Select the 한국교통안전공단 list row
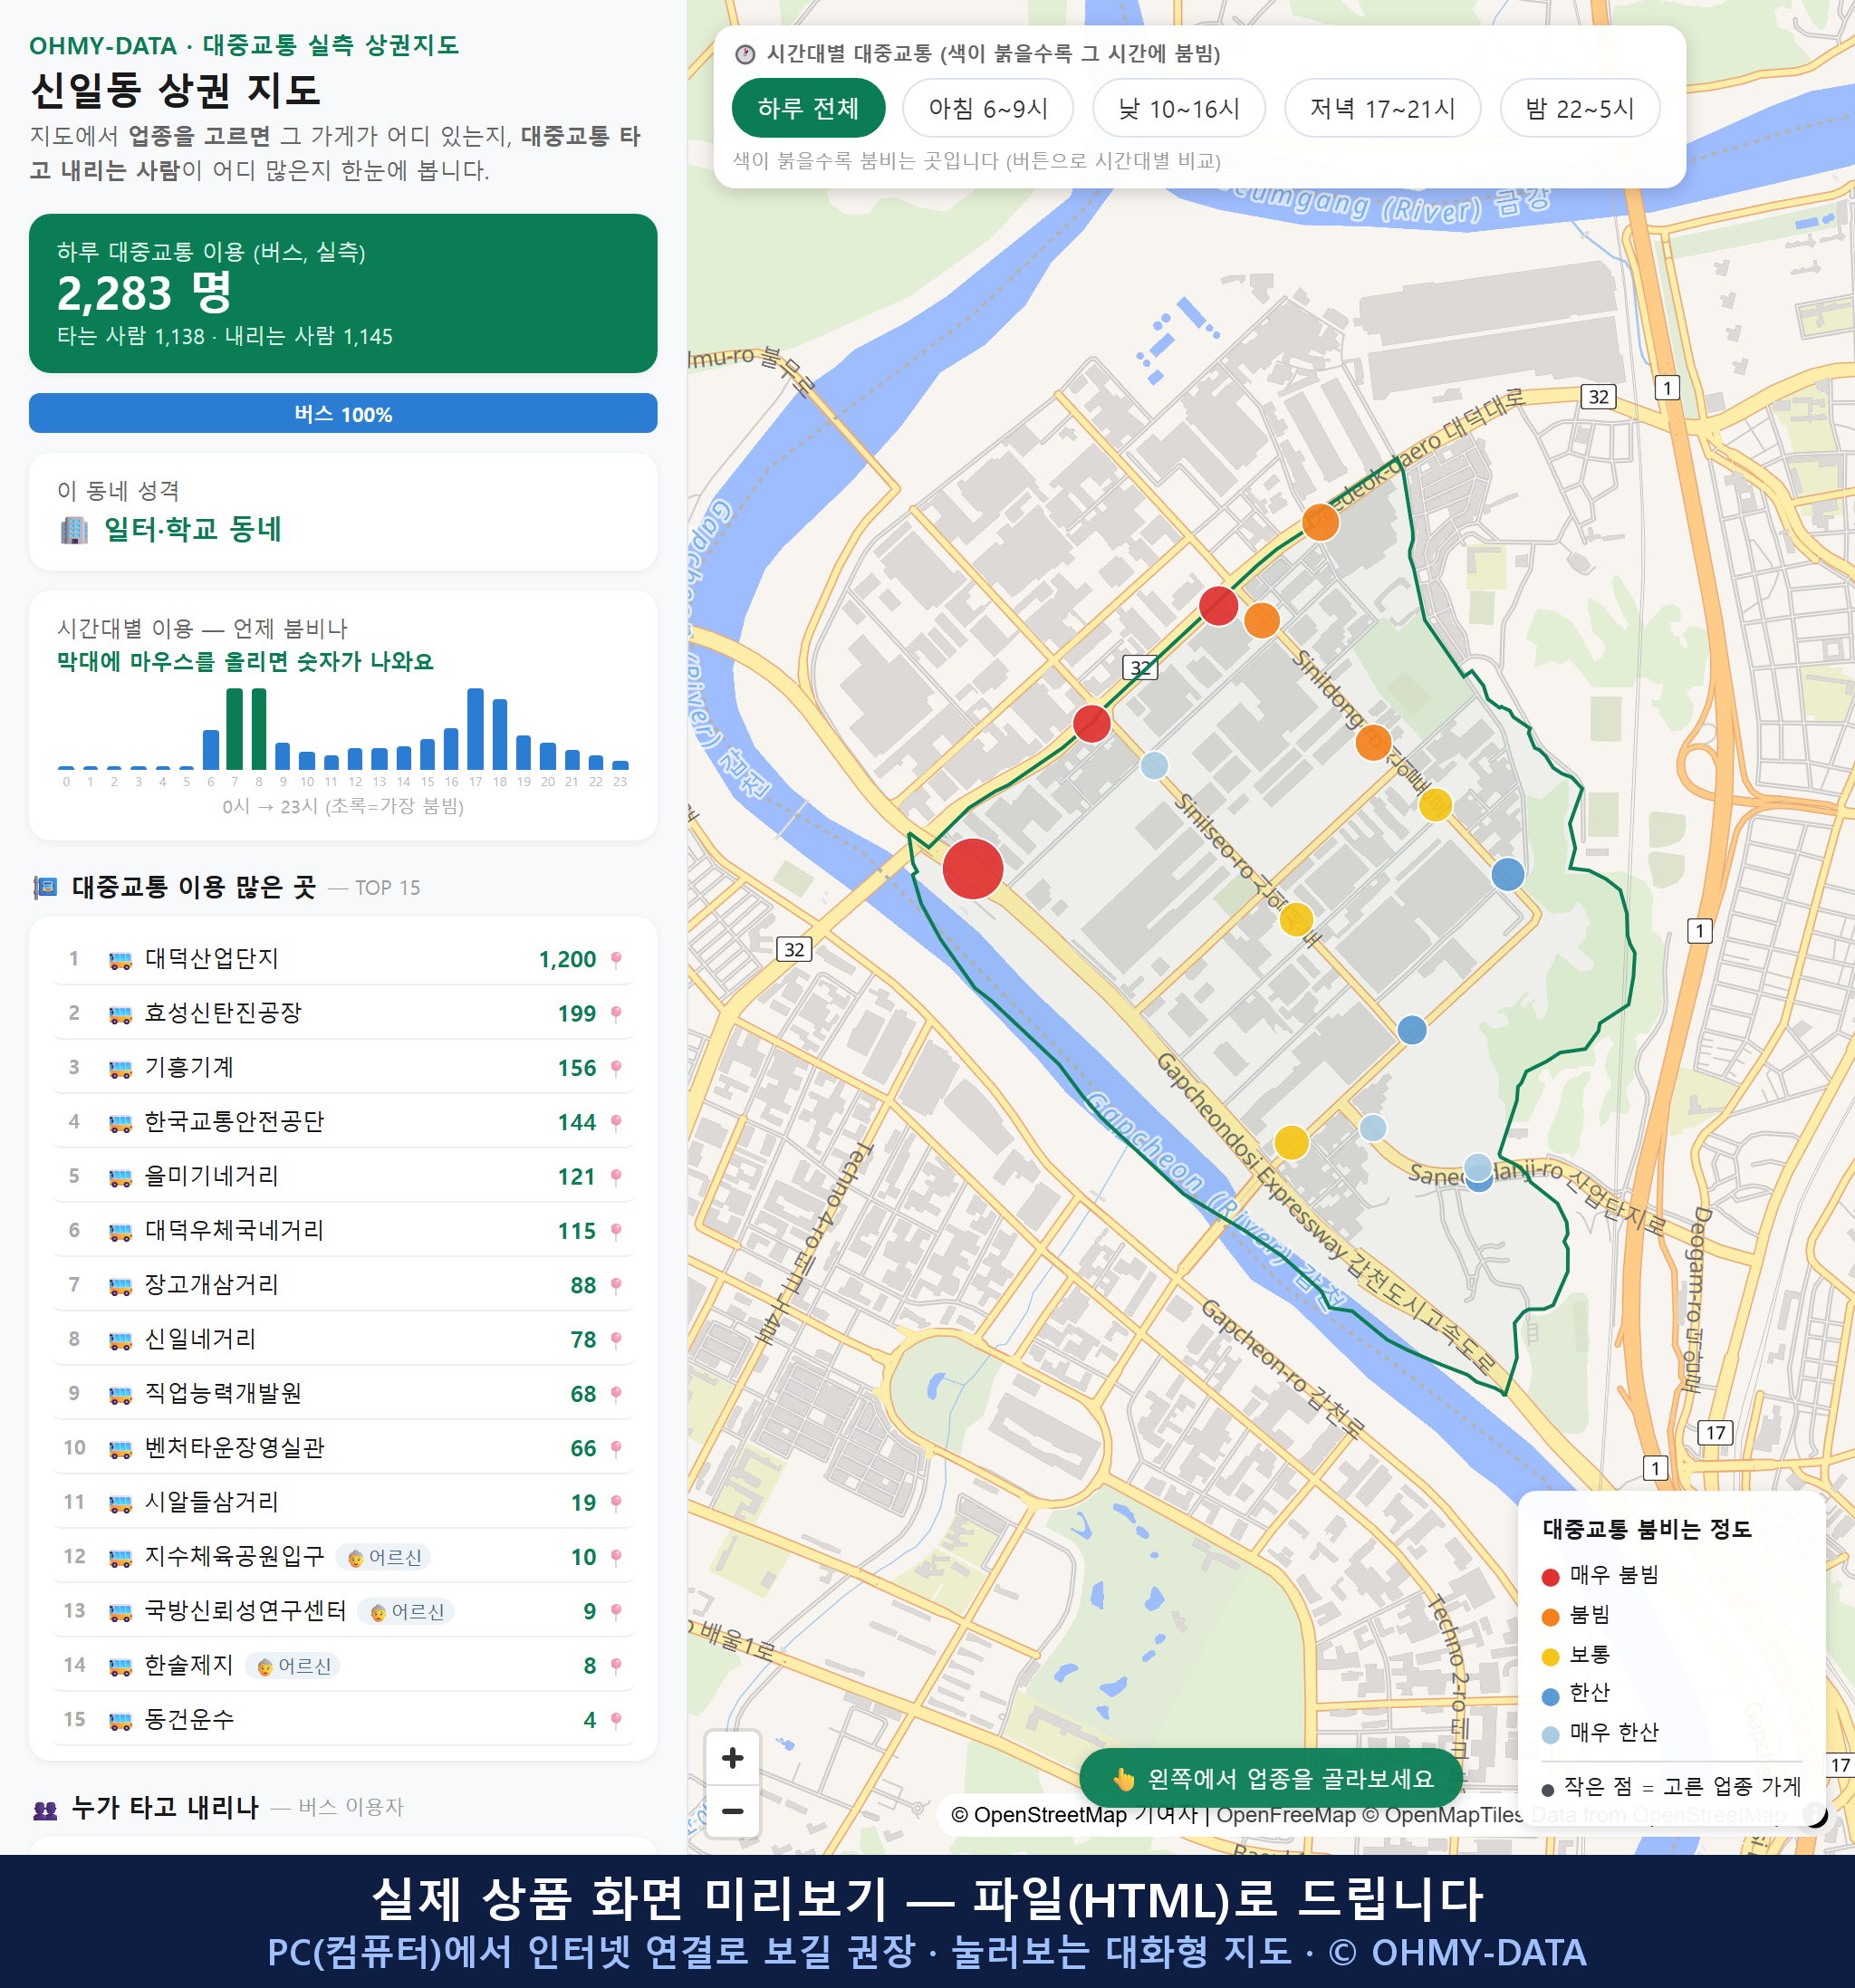The image size is (1855, 1988). (343, 1122)
